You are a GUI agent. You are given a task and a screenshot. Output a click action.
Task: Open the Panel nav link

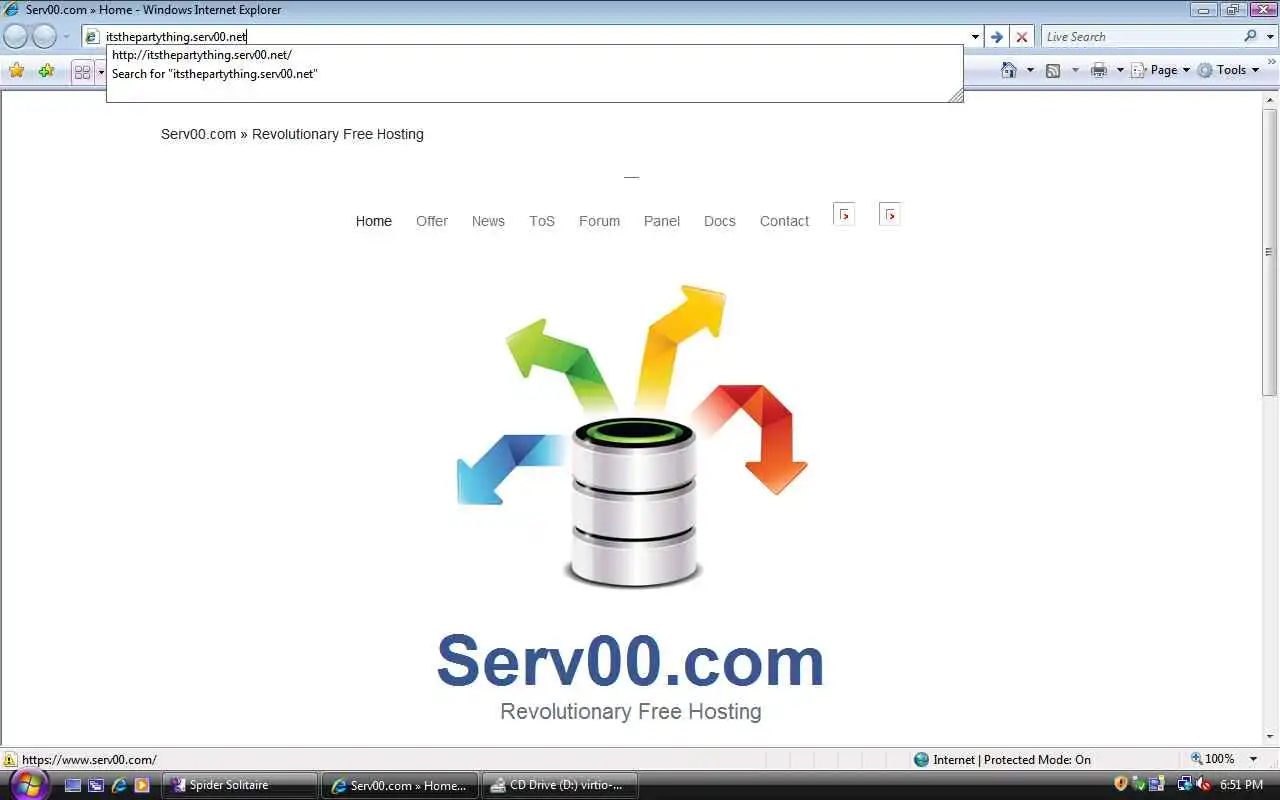(662, 221)
